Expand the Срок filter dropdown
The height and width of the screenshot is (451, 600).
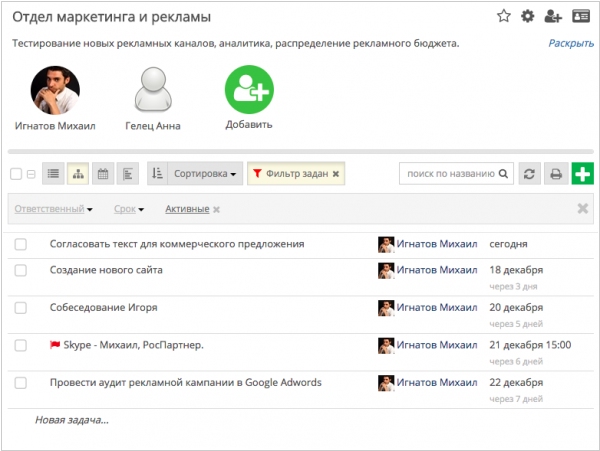point(129,209)
